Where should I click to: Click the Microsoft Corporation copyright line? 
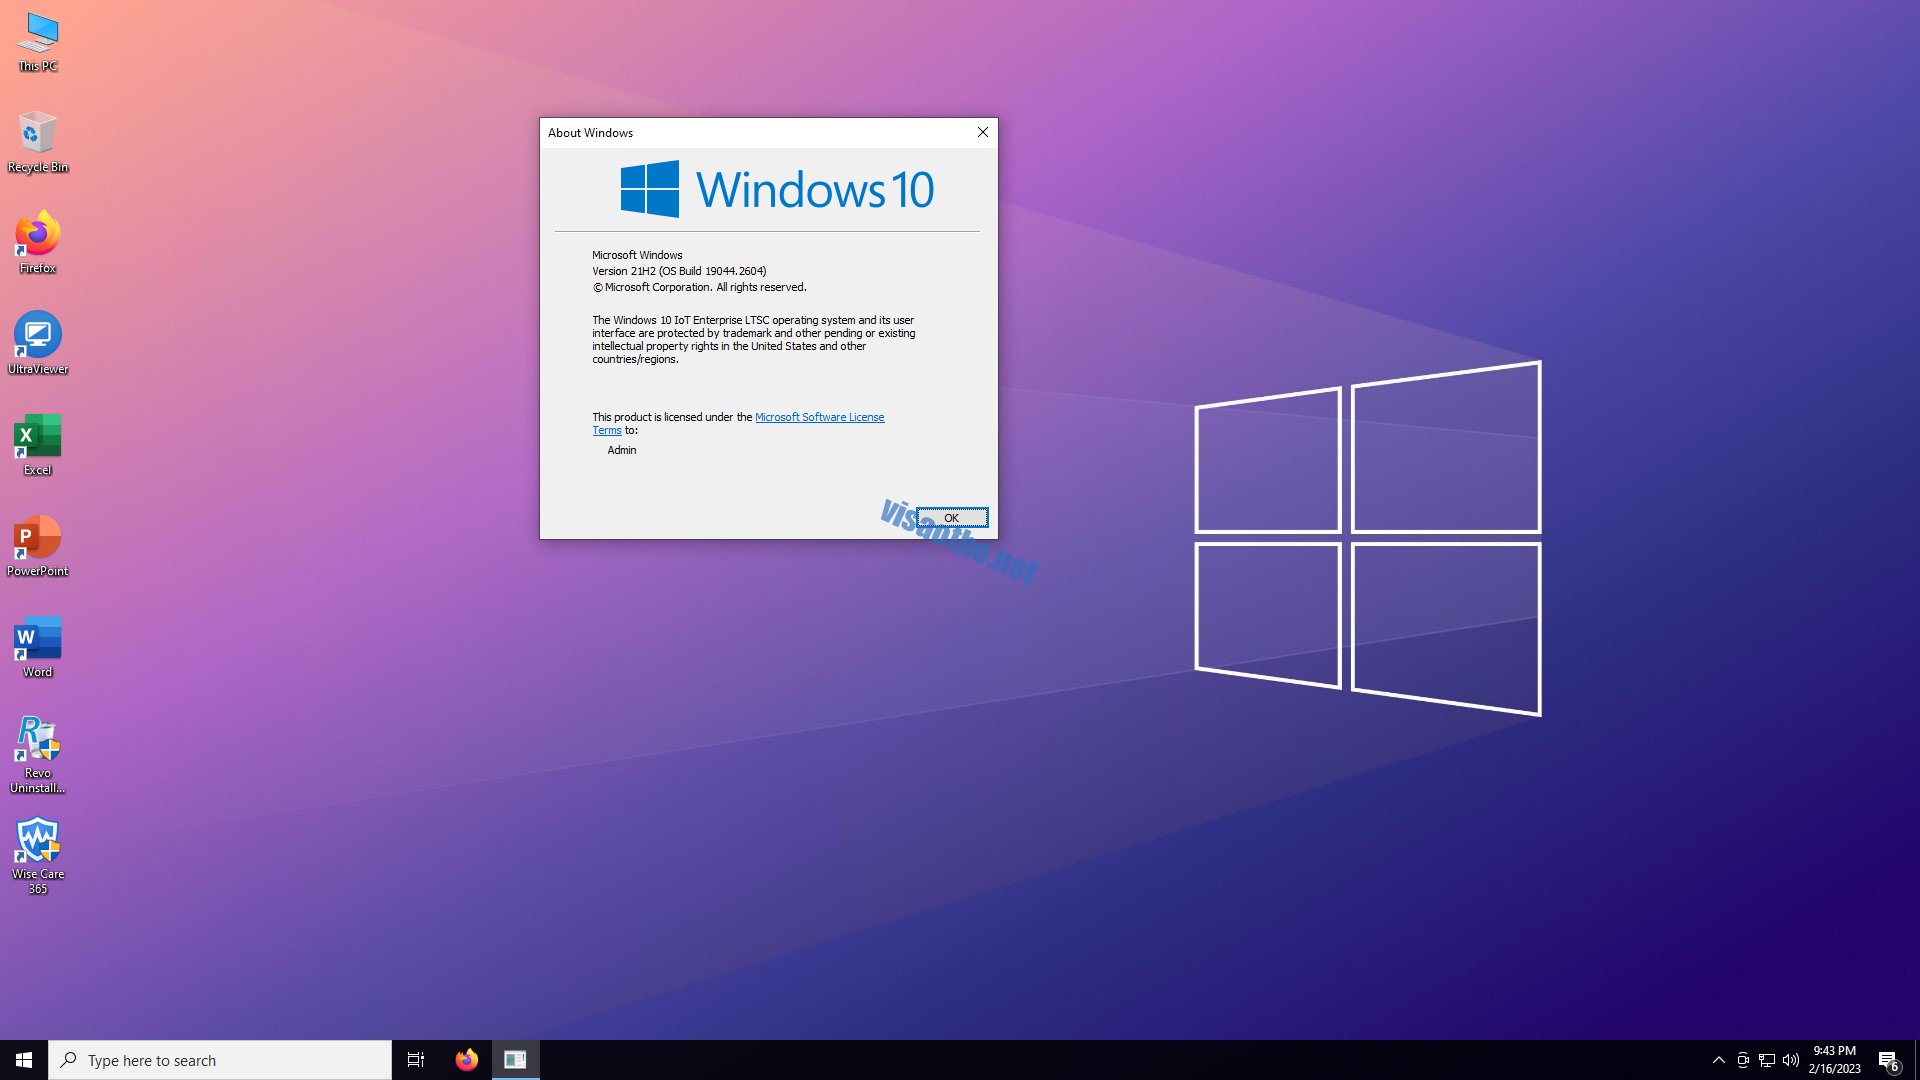[699, 287]
